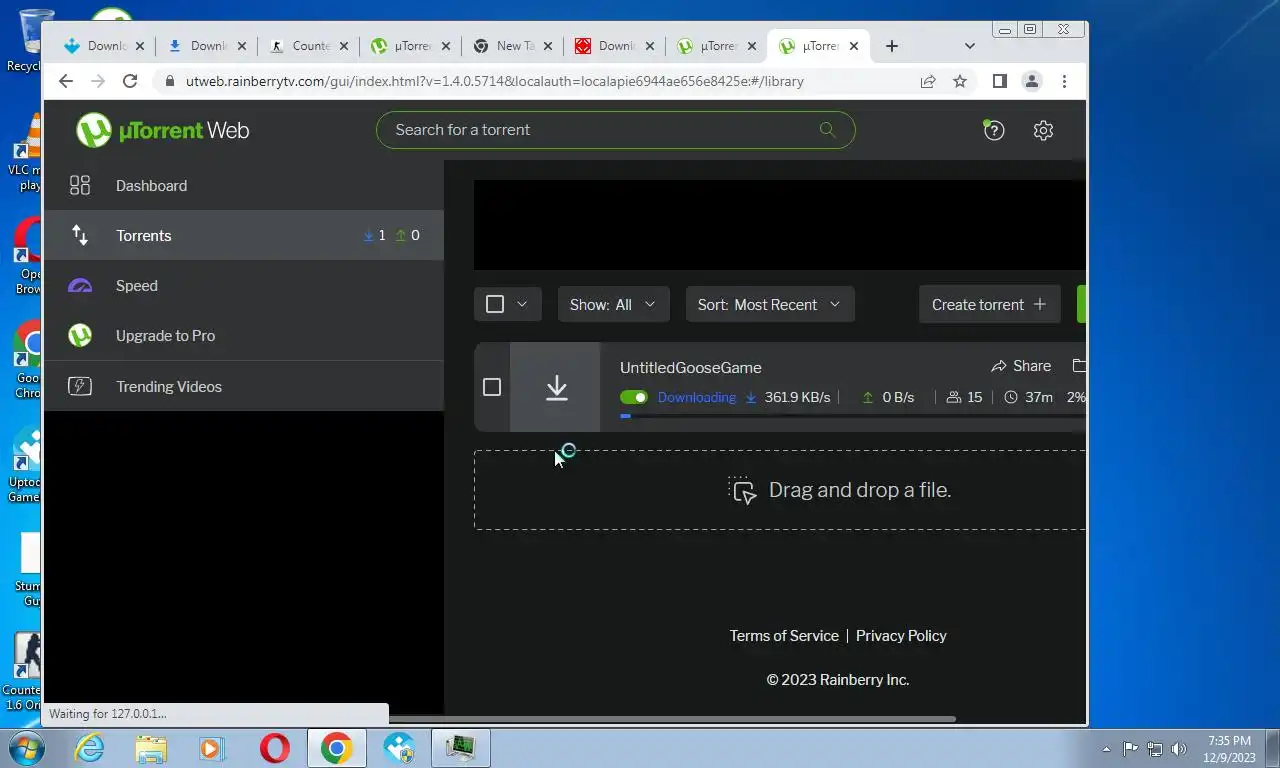Open the Dashboard sidebar item
Viewport: 1280px width, 768px height.
tap(244, 185)
